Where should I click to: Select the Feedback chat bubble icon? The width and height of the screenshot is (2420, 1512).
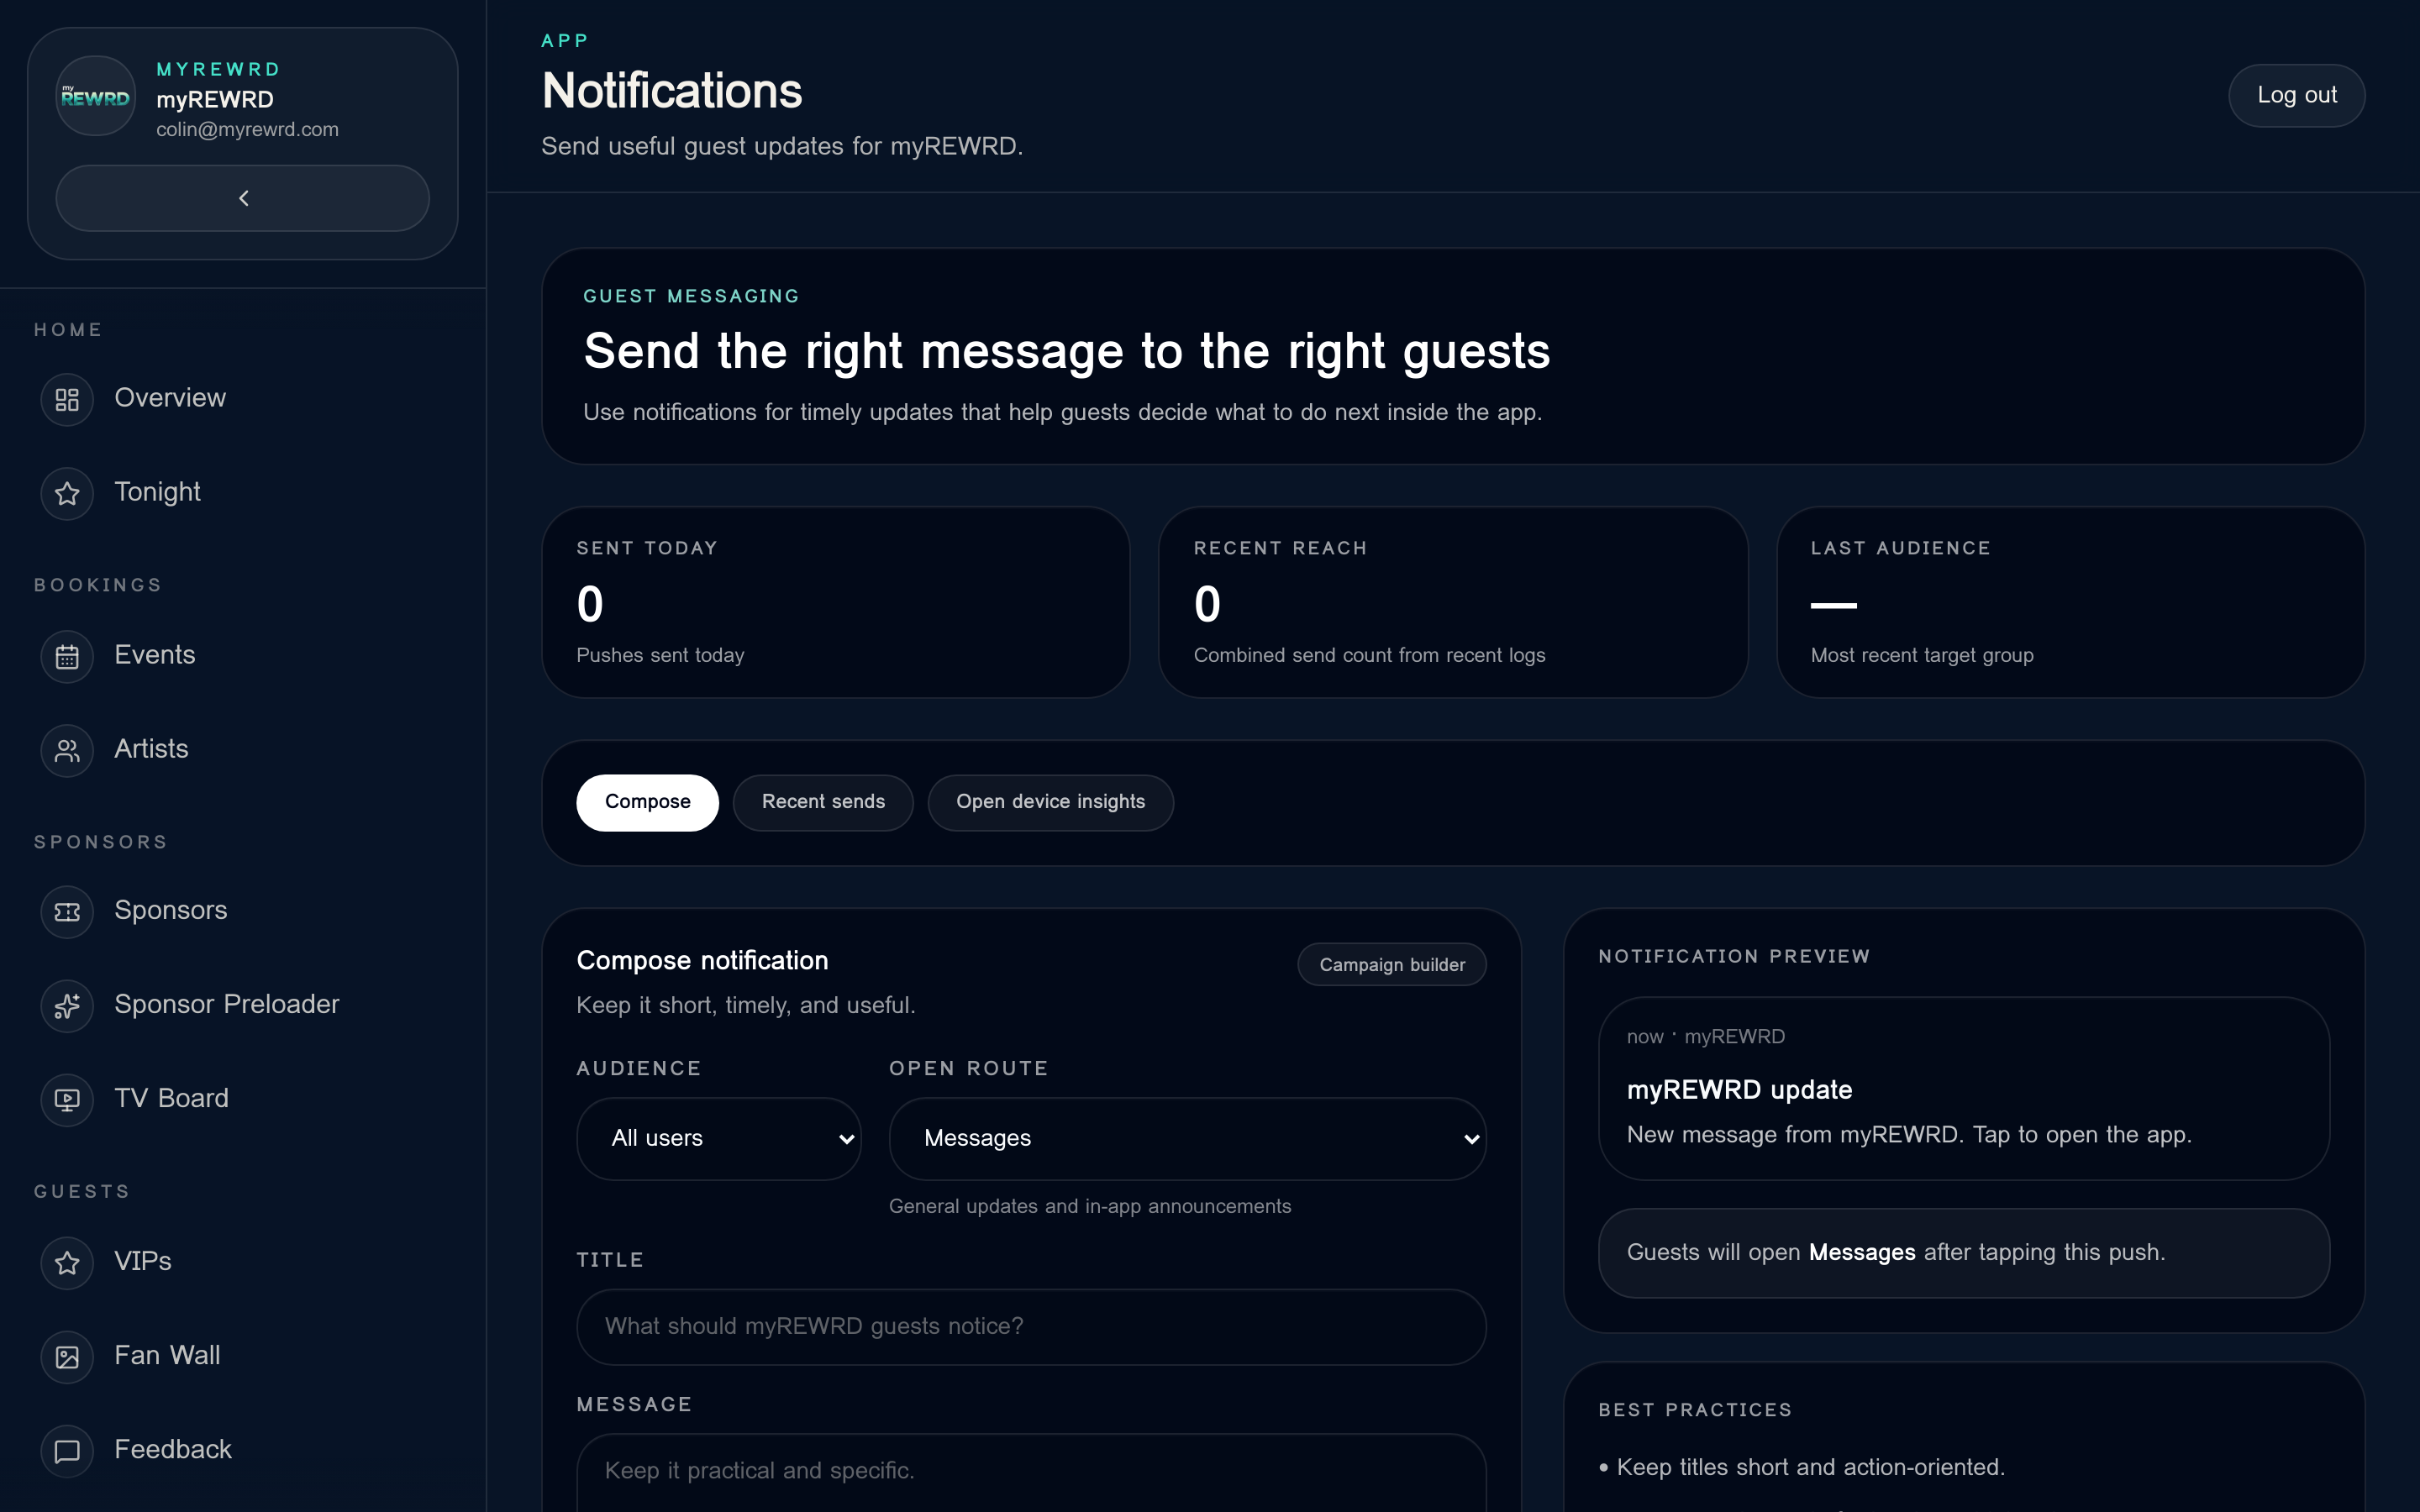66,1450
